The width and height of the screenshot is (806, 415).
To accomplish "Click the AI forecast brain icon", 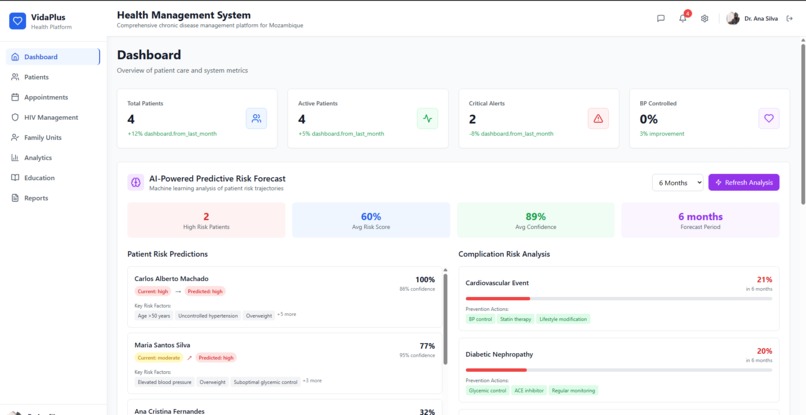I will tap(136, 182).
